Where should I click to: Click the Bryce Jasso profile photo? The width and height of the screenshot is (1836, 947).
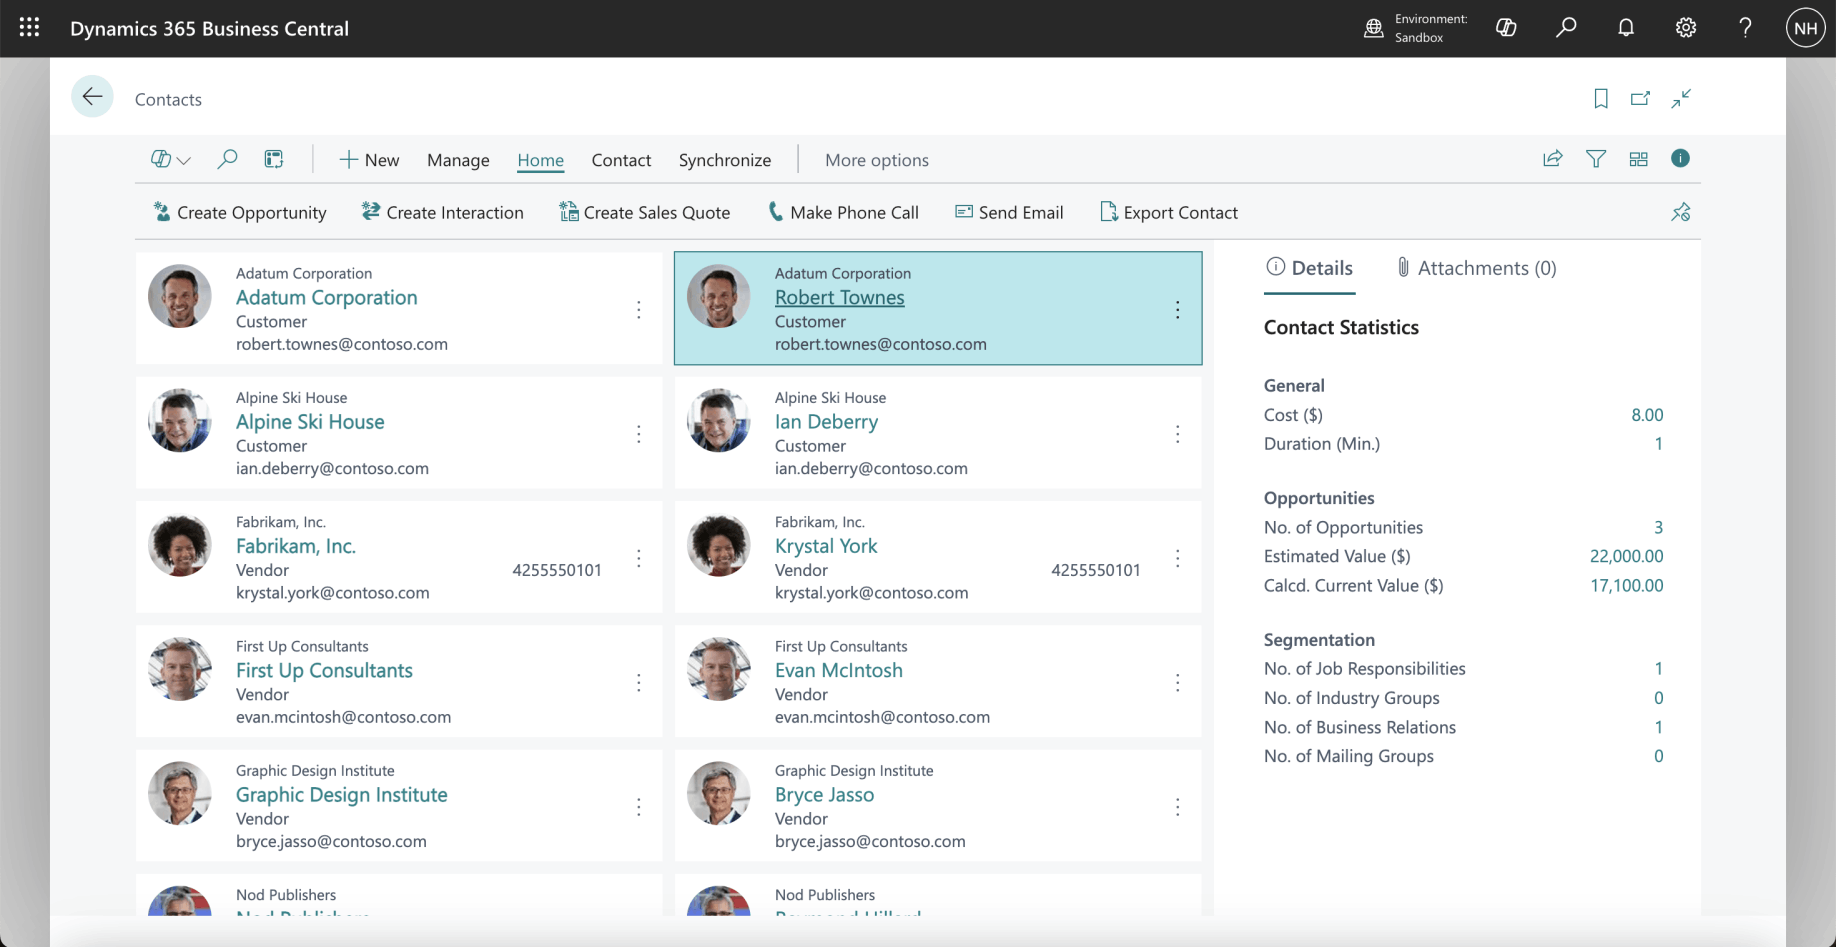pos(718,793)
